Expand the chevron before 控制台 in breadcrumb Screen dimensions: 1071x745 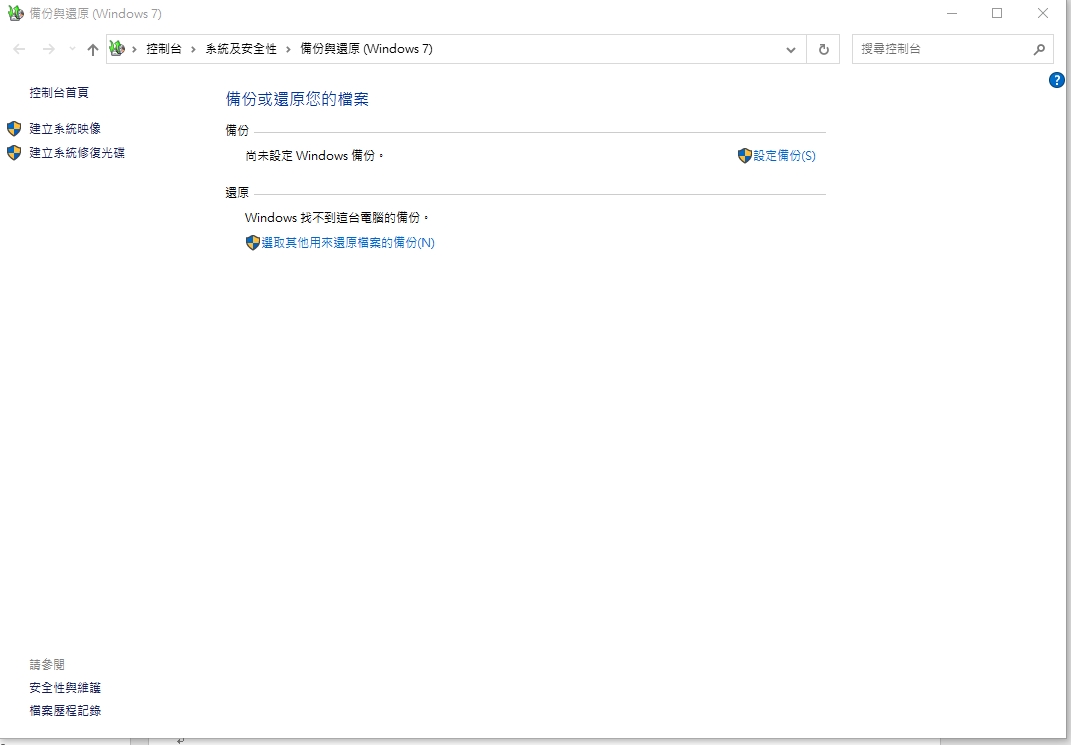coord(135,49)
